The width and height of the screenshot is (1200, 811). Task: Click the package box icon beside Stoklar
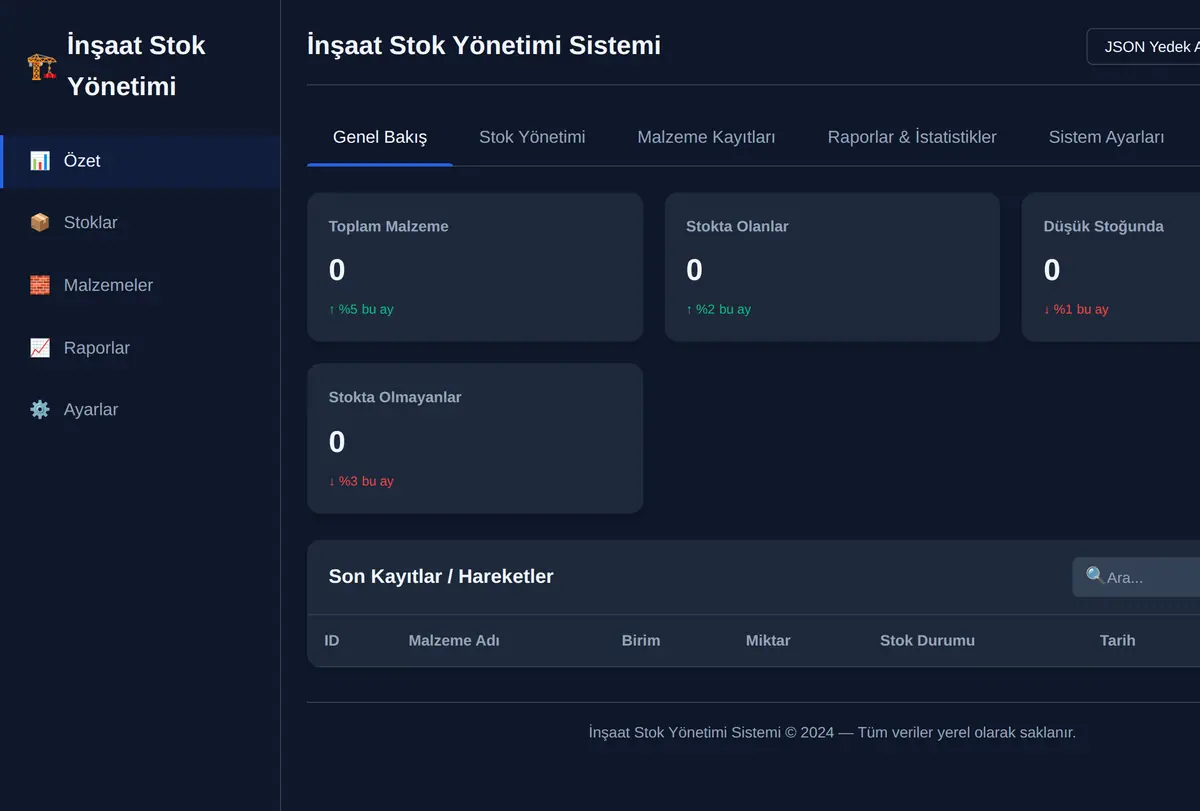pos(40,223)
